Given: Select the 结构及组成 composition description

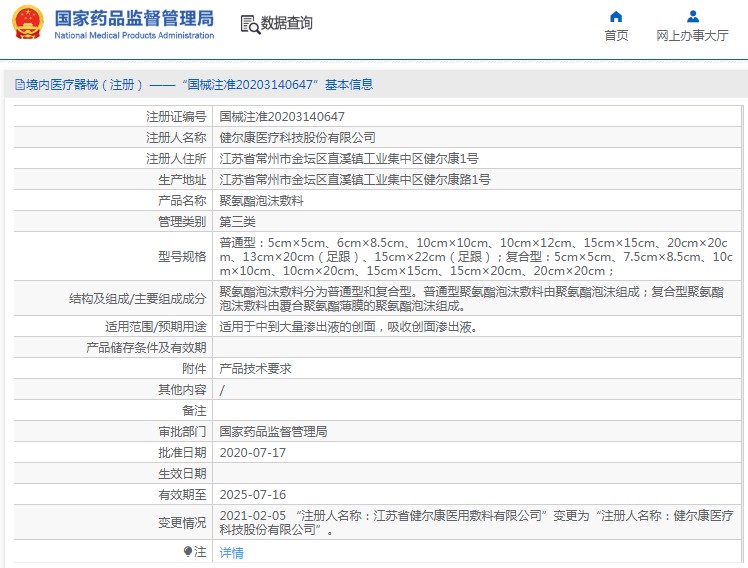Looking at the screenshot, I should (x=471, y=299).
